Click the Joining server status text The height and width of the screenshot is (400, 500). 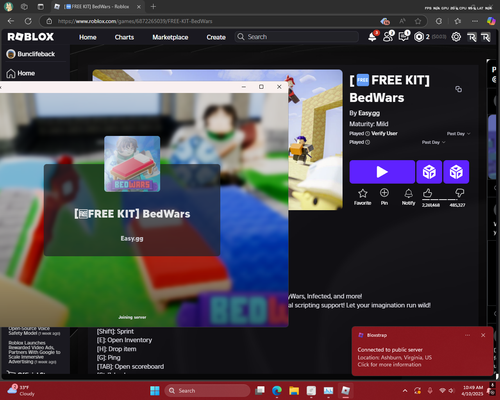(x=132, y=317)
